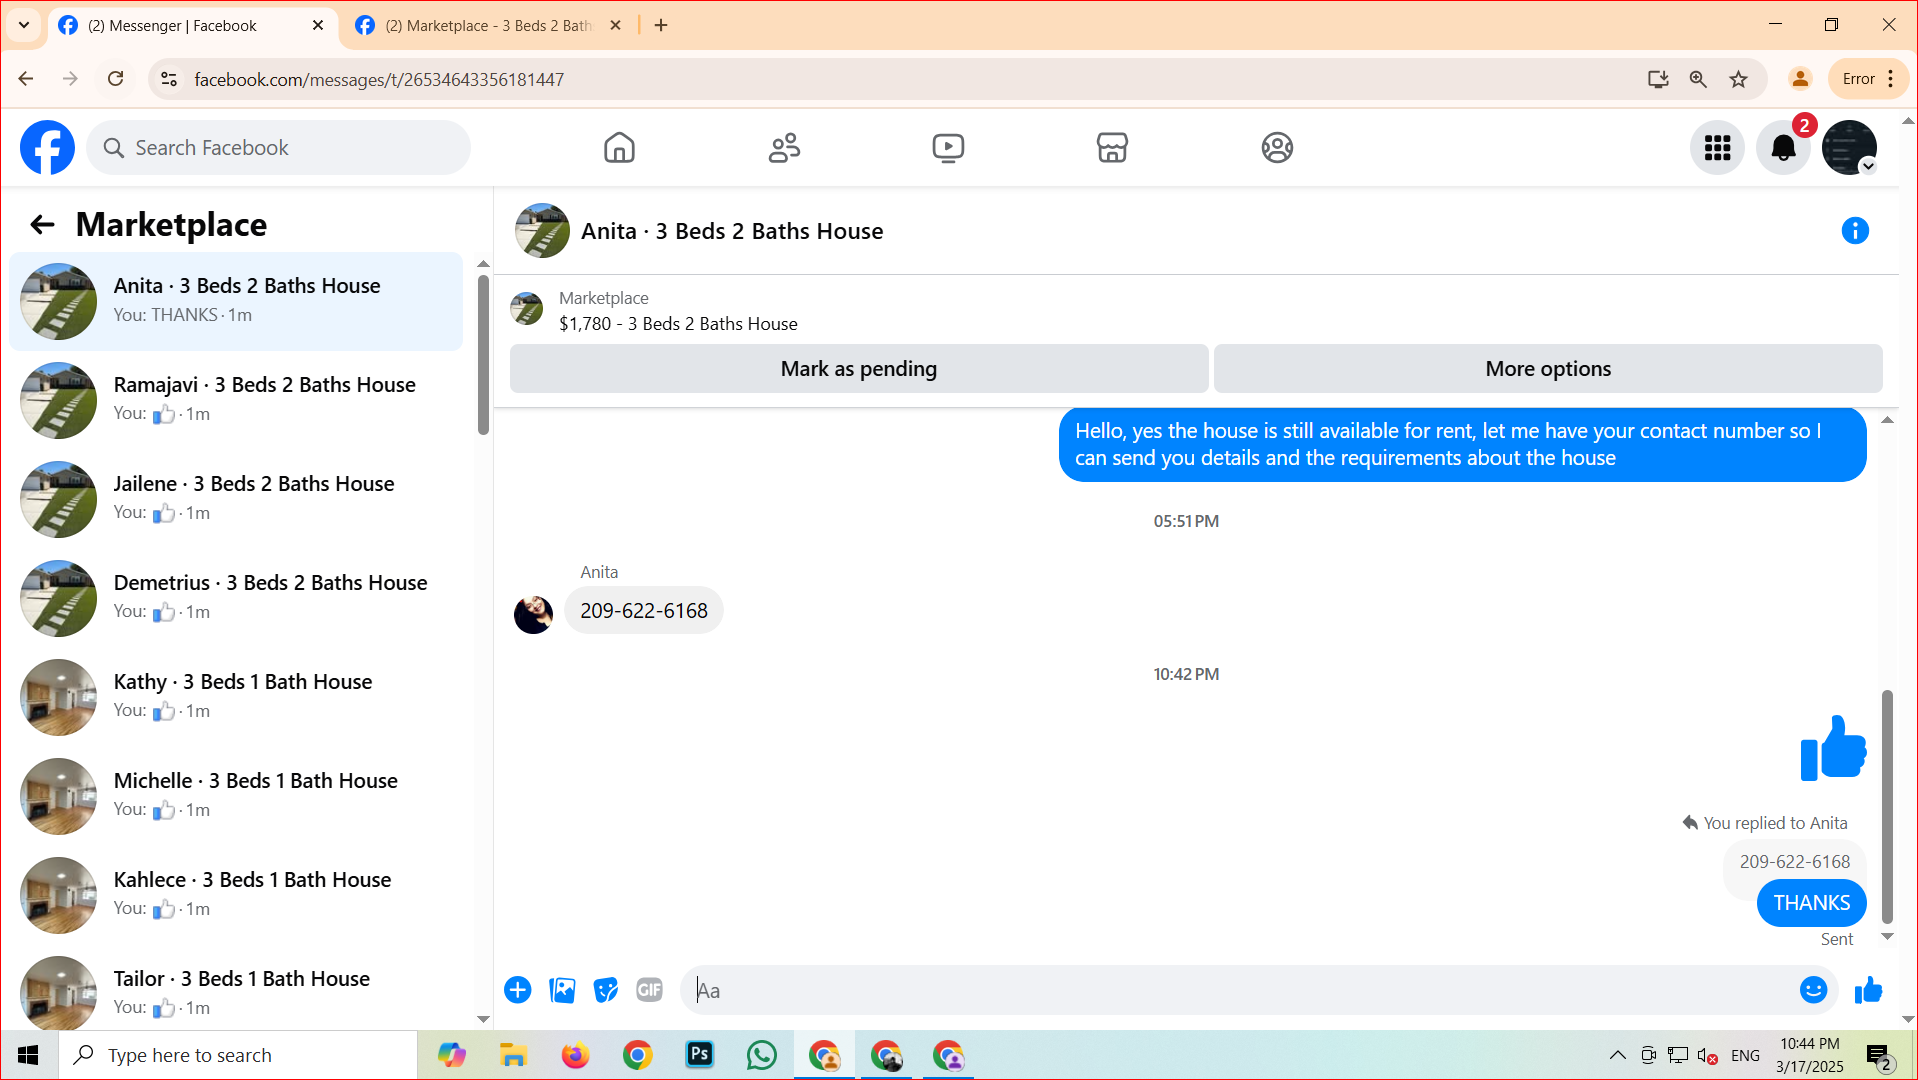Open Jailene conversation in list
The height and width of the screenshot is (1080, 1918).
[x=236, y=499]
